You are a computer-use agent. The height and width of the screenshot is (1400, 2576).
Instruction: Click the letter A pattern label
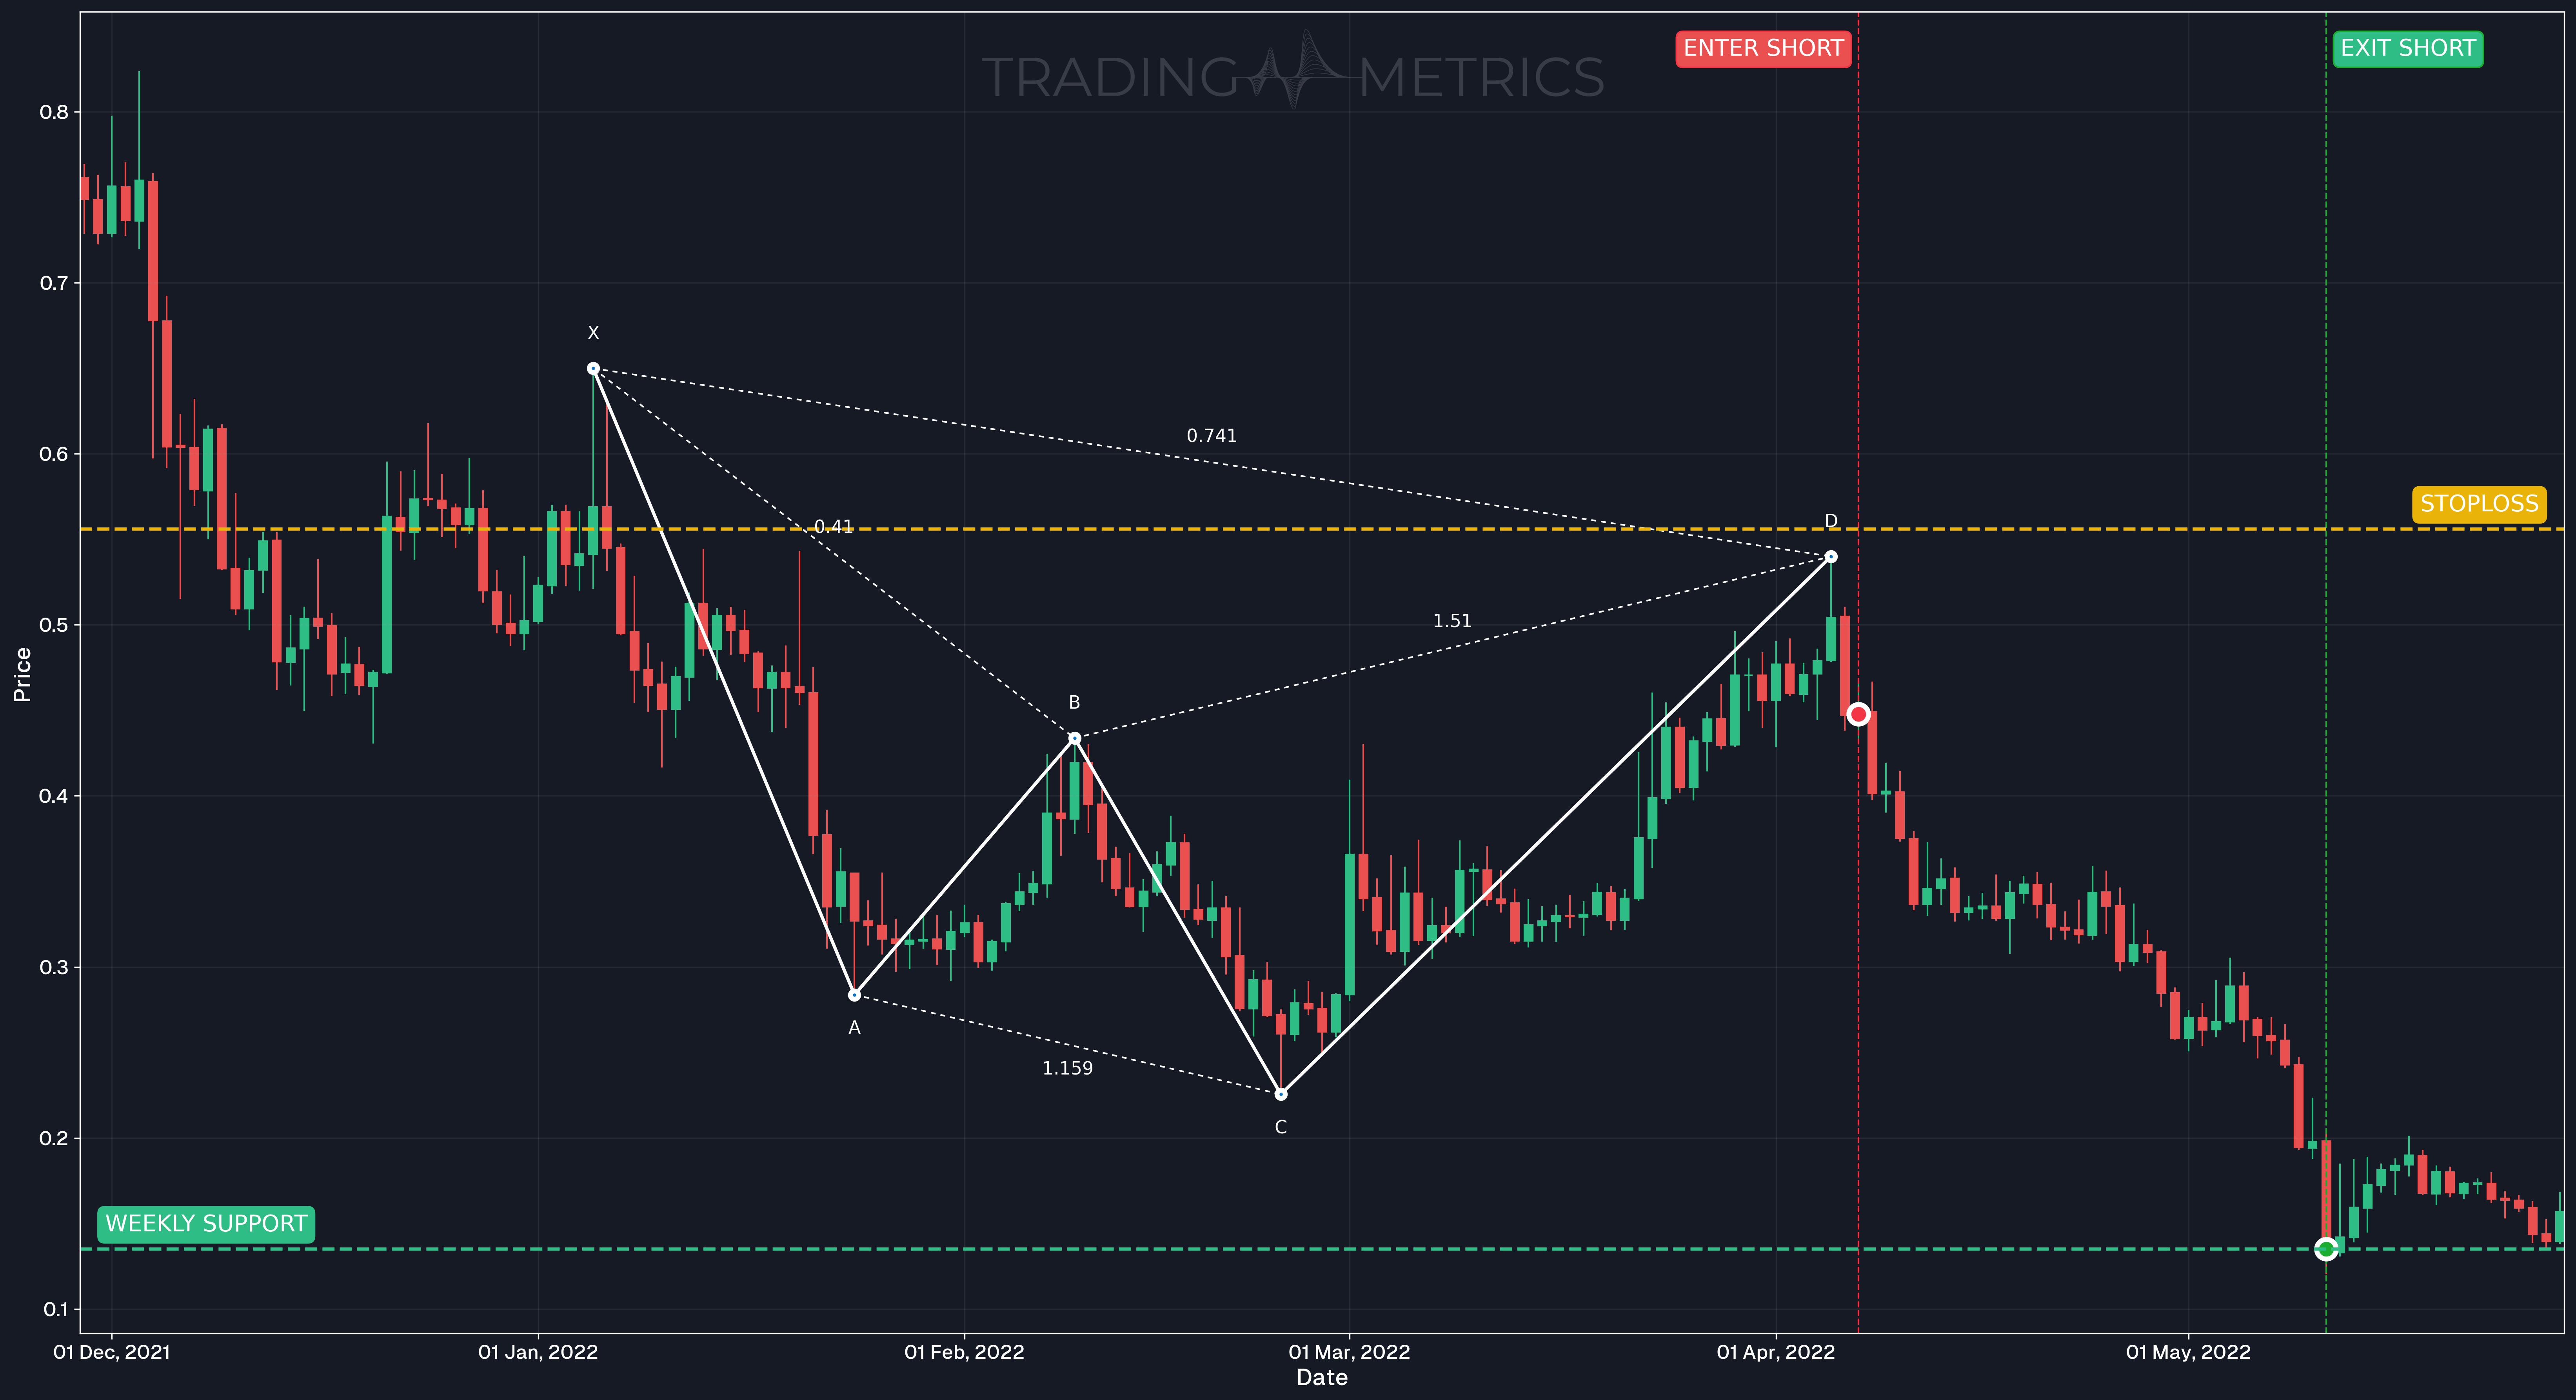pyautogui.click(x=854, y=1028)
